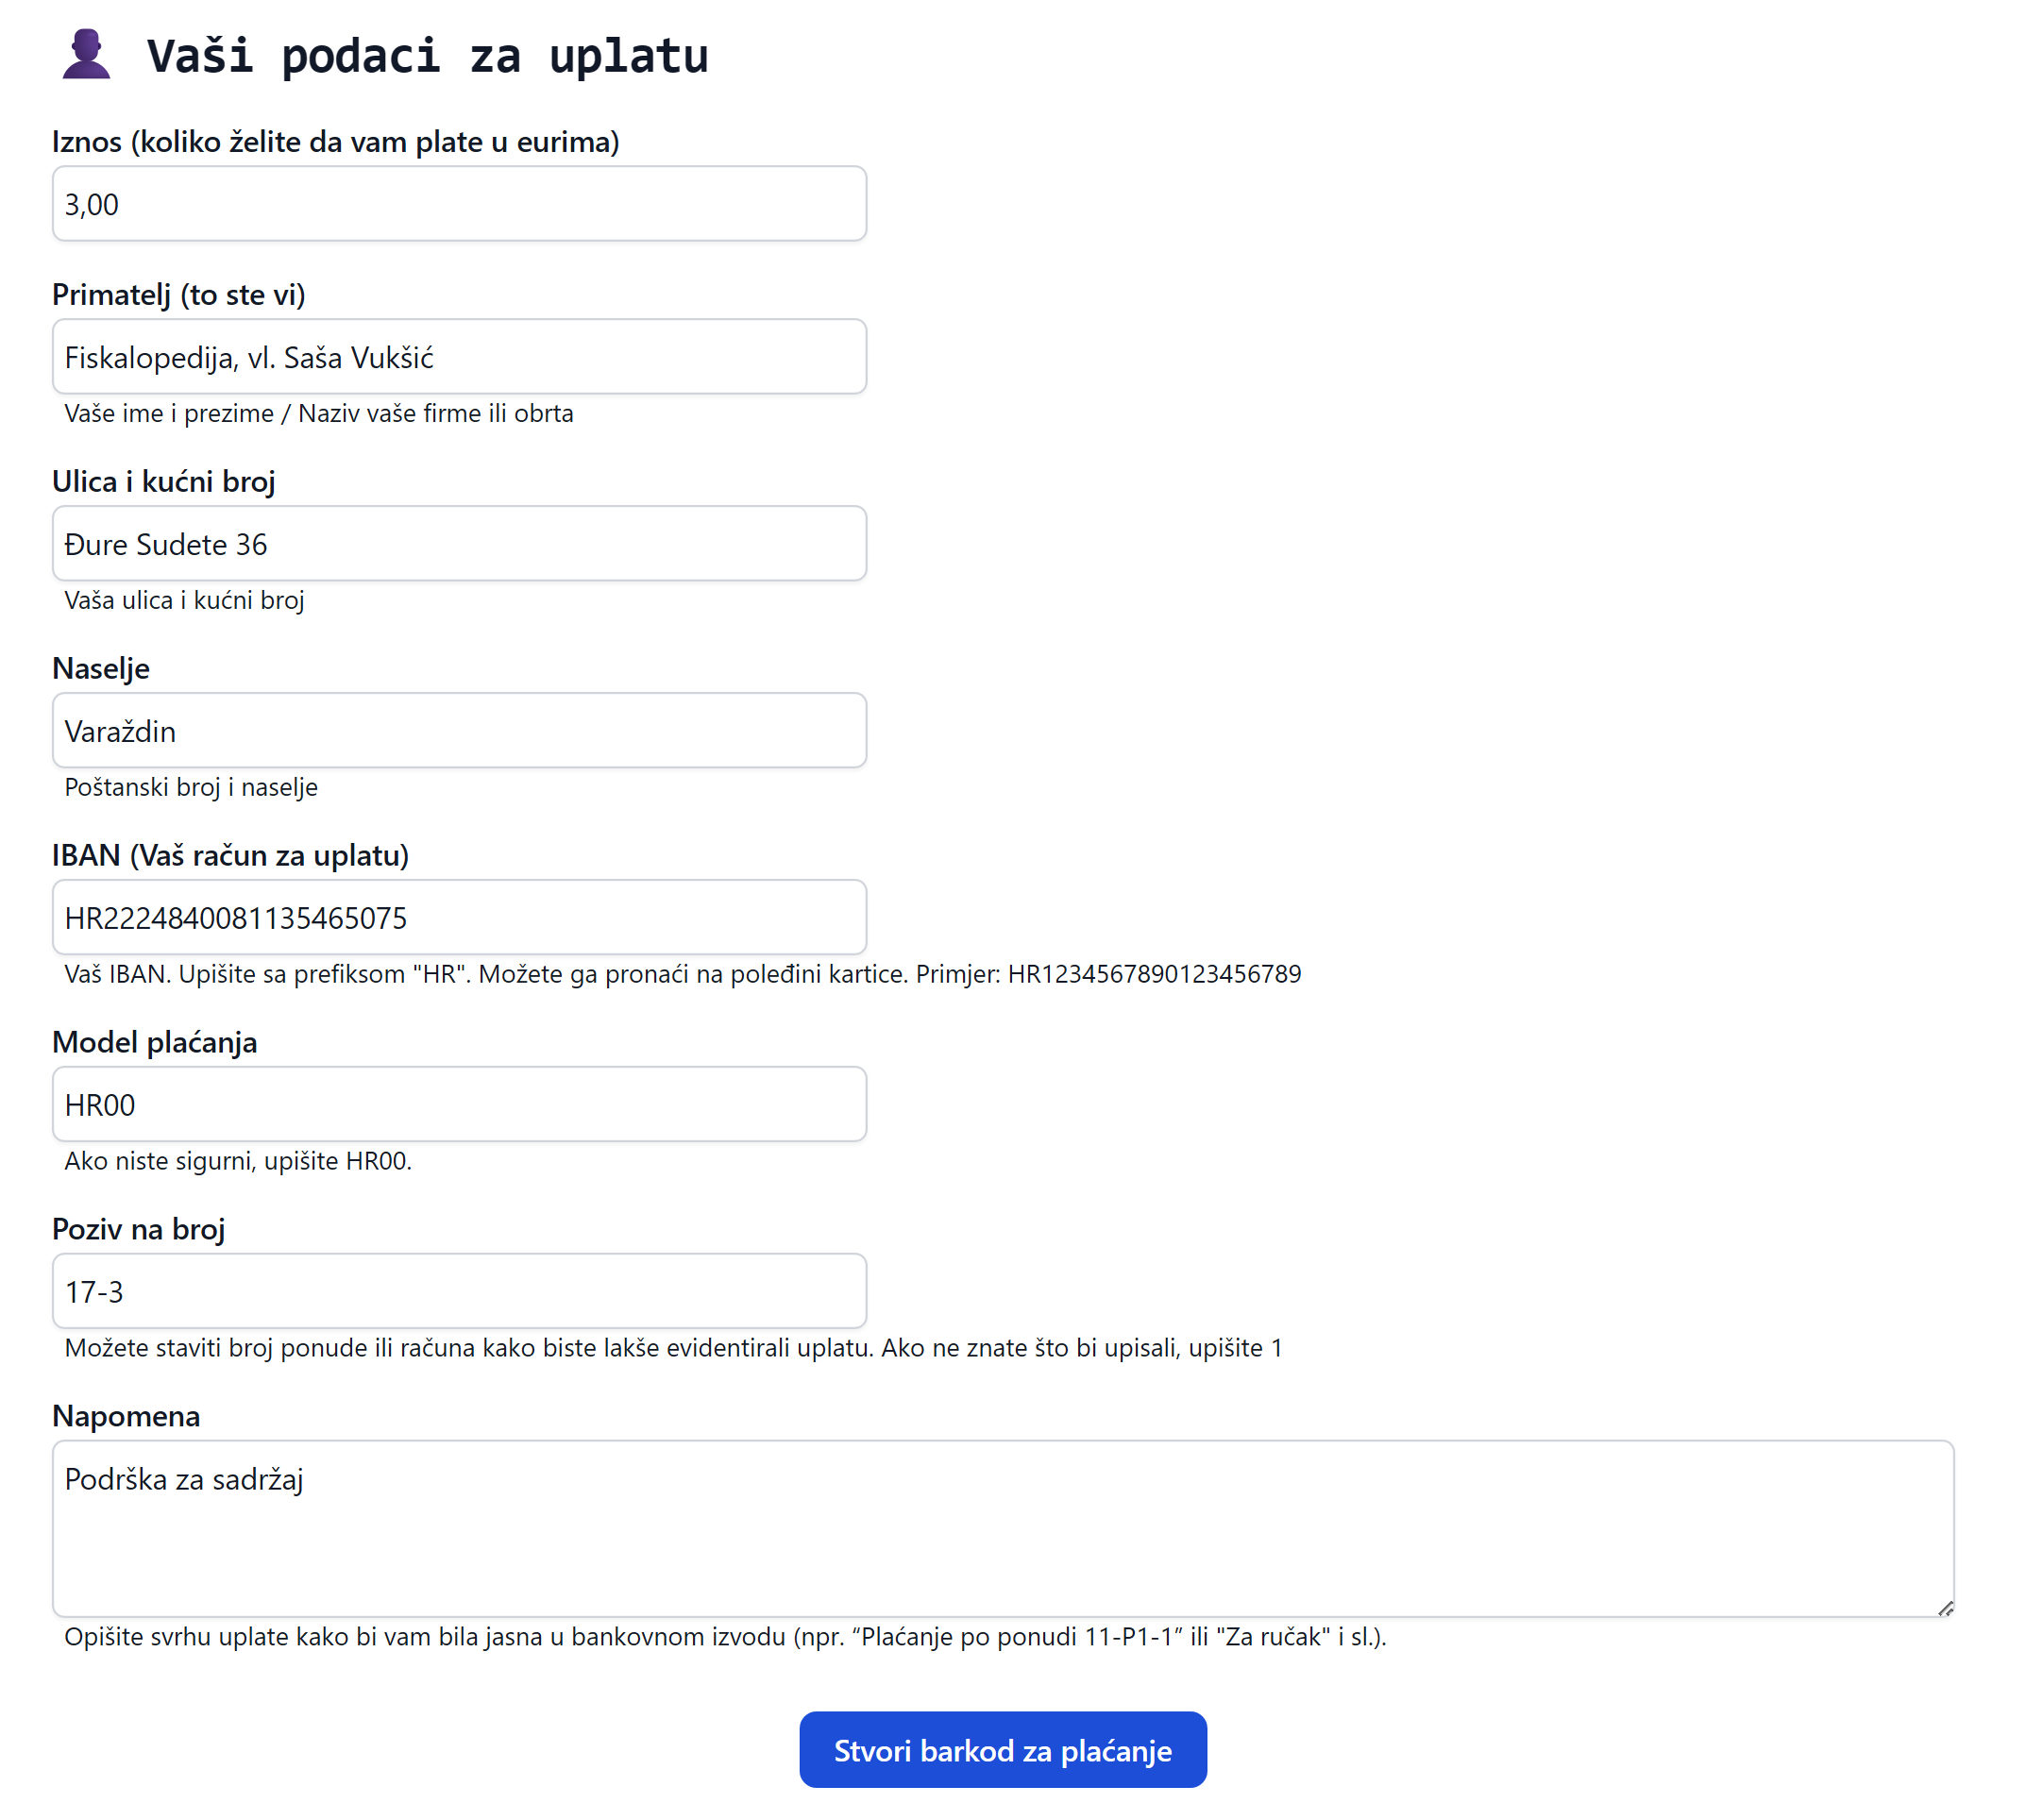Click the "Iznos" amount field label
The image size is (2043, 1820).
pyautogui.click(x=335, y=142)
